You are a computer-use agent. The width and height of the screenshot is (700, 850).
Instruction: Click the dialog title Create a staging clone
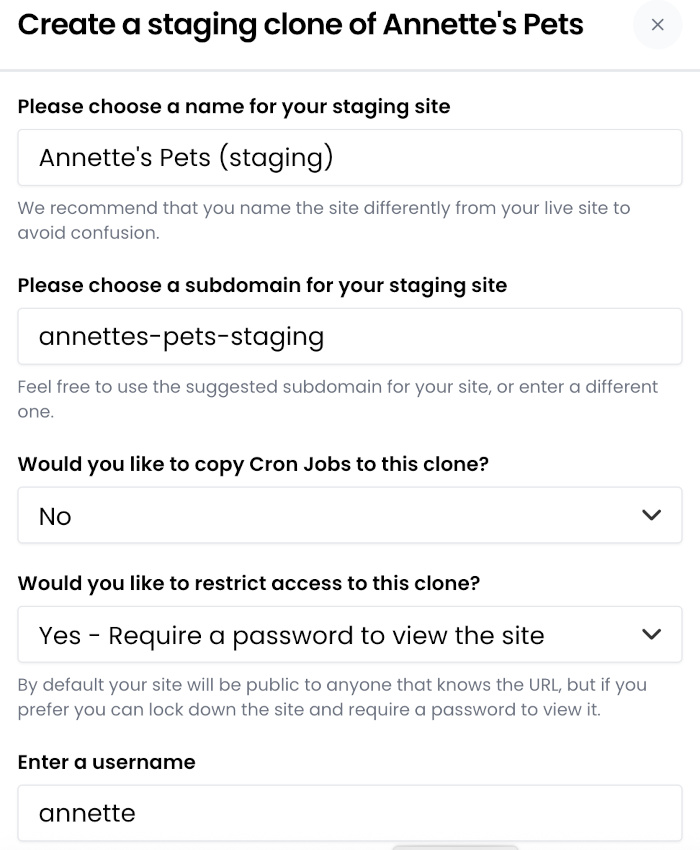pos(300,24)
